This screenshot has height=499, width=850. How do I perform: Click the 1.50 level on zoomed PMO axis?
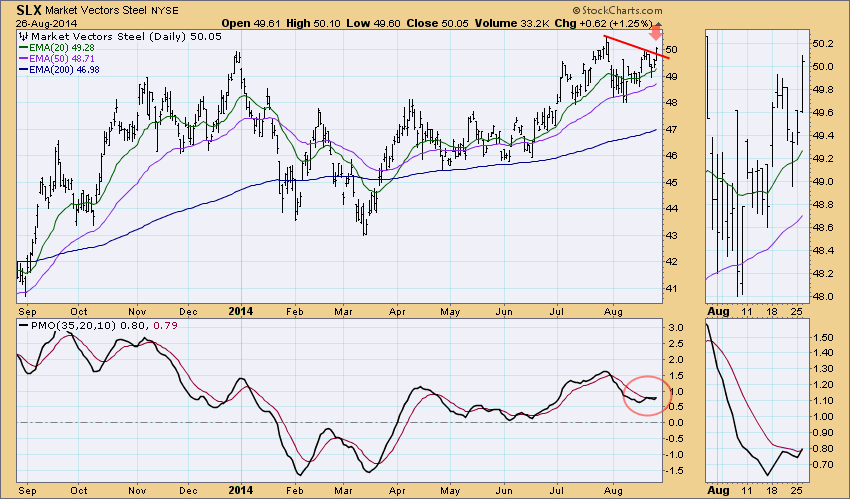coord(822,337)
